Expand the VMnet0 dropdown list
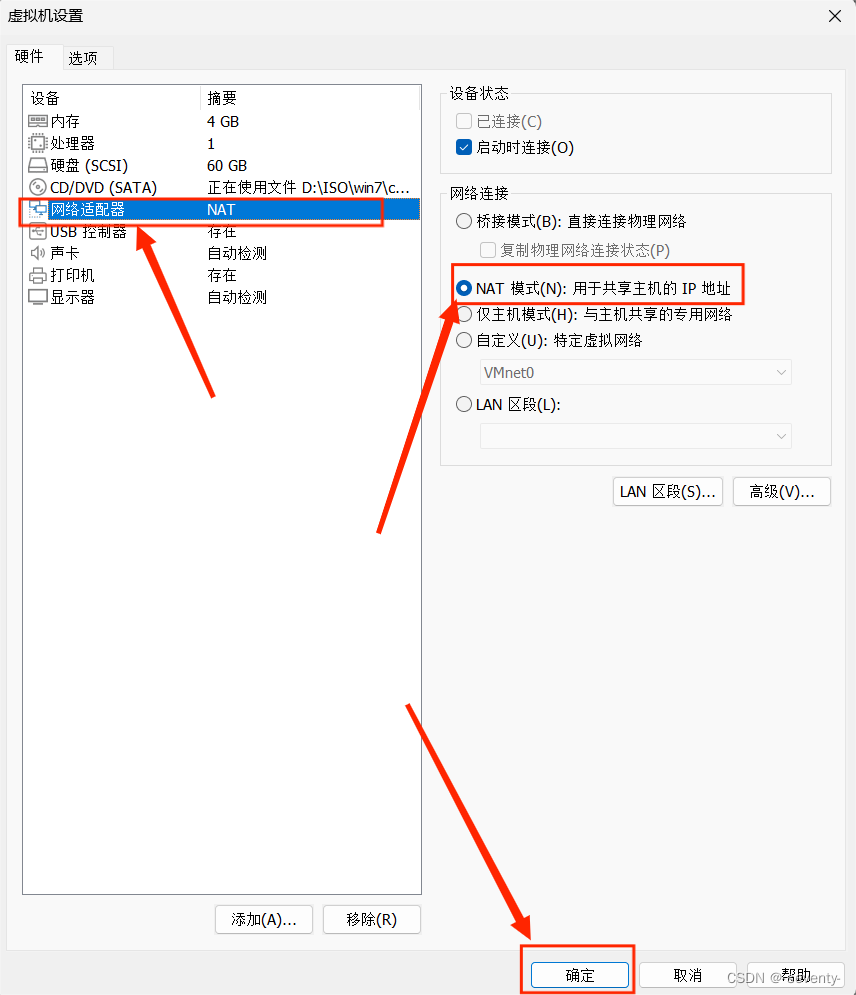The image size is (856, 995). click(636, 372)
